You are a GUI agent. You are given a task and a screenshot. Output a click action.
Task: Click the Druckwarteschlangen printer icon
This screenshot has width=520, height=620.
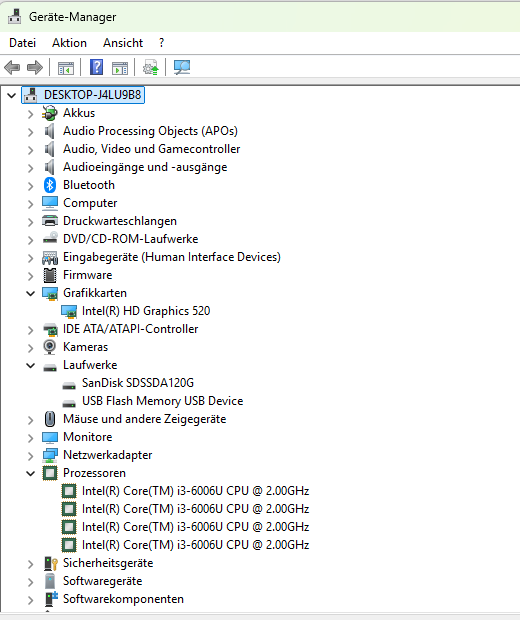click(x=50, y=221)
